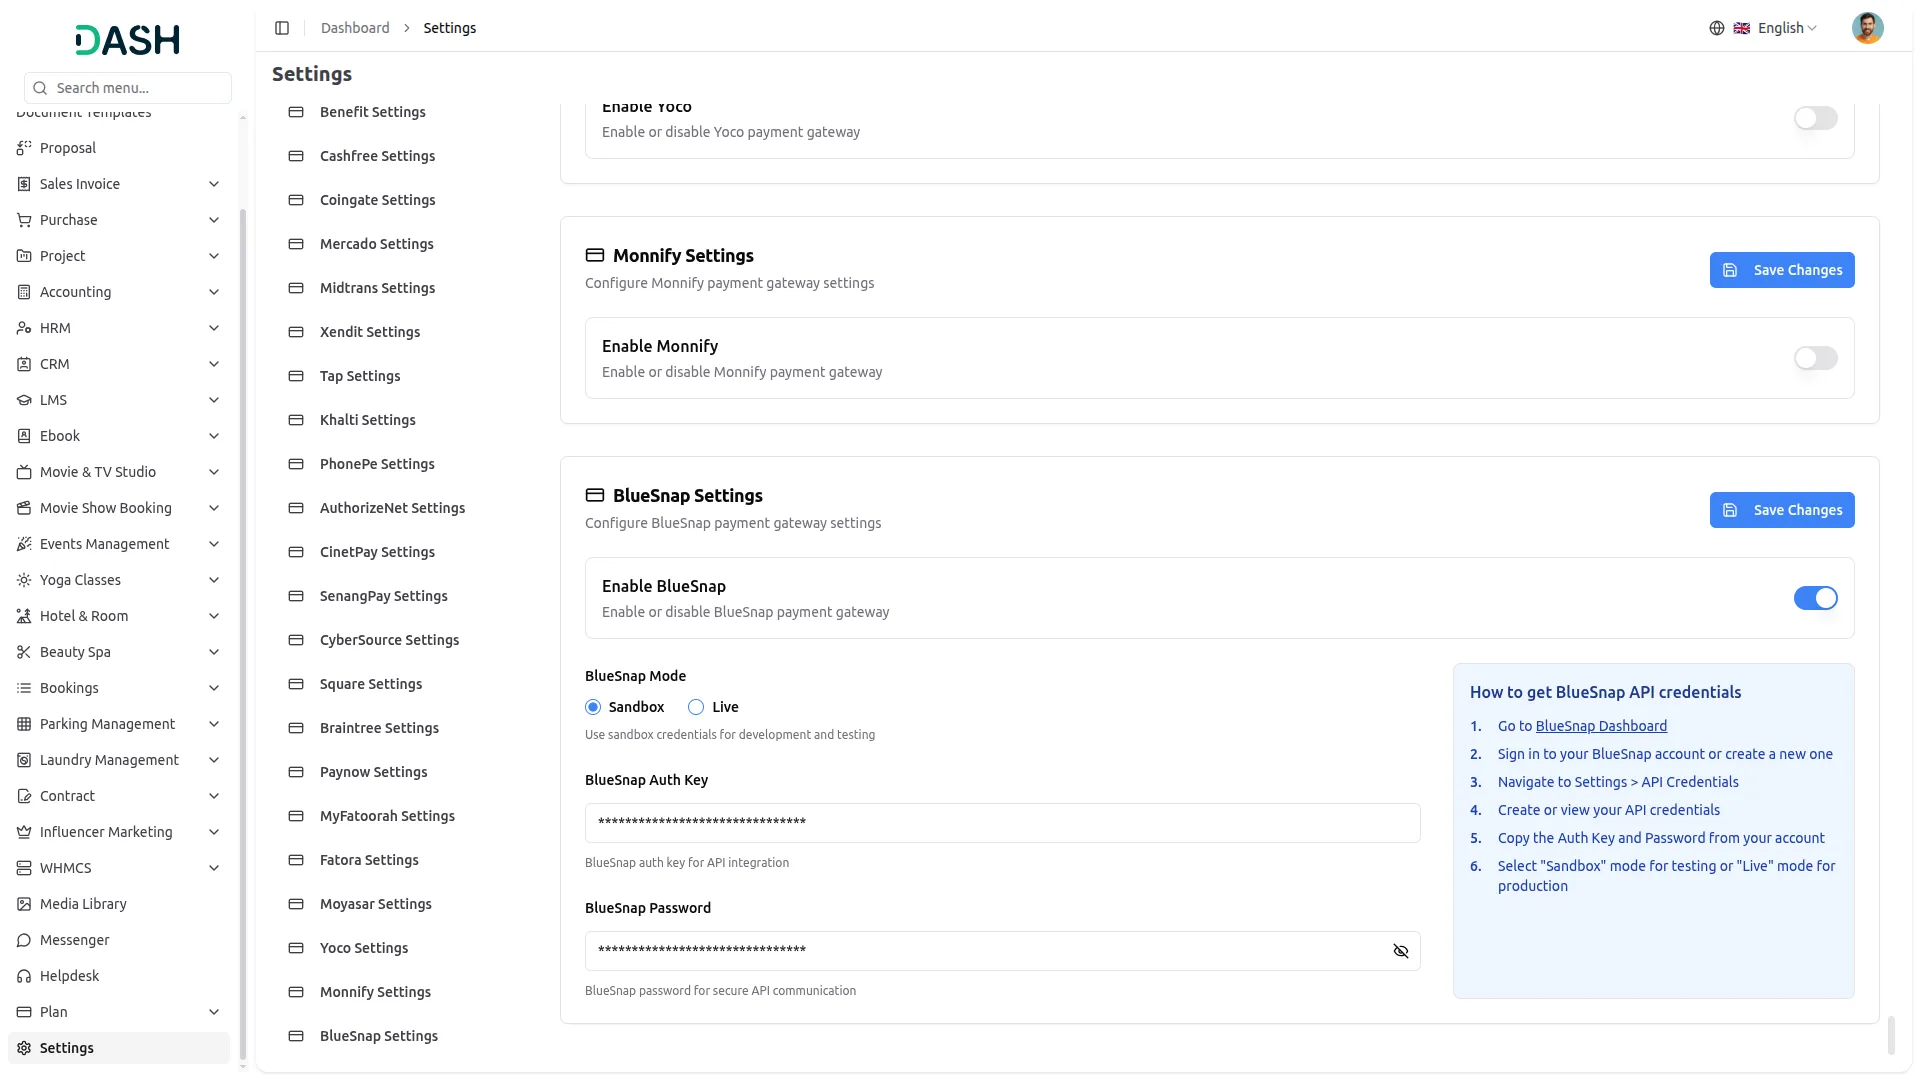Screen dimensions: 1920x1080
Task: Click the card icon beside Monnify Settings heading
Action: [595, 255]
